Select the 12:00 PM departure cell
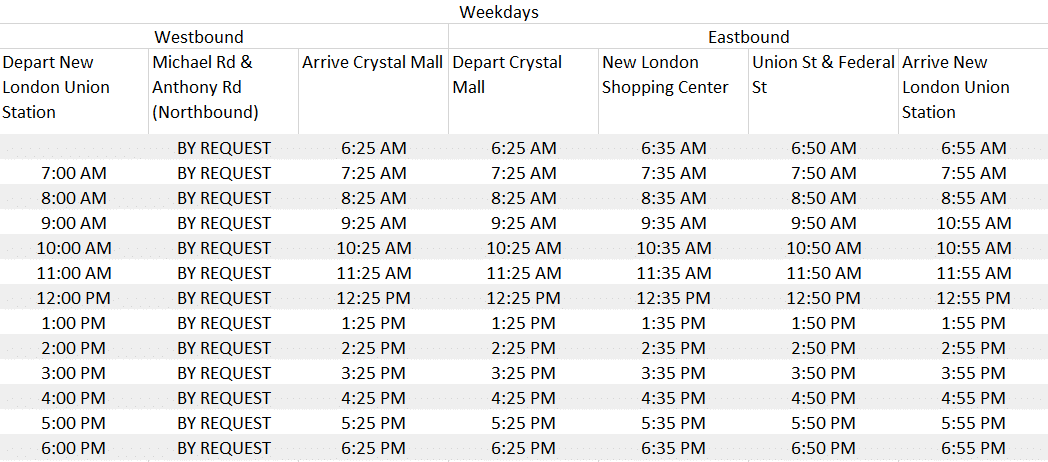The height and width of the screenshot is (462, 1048). tap(74, 298)
